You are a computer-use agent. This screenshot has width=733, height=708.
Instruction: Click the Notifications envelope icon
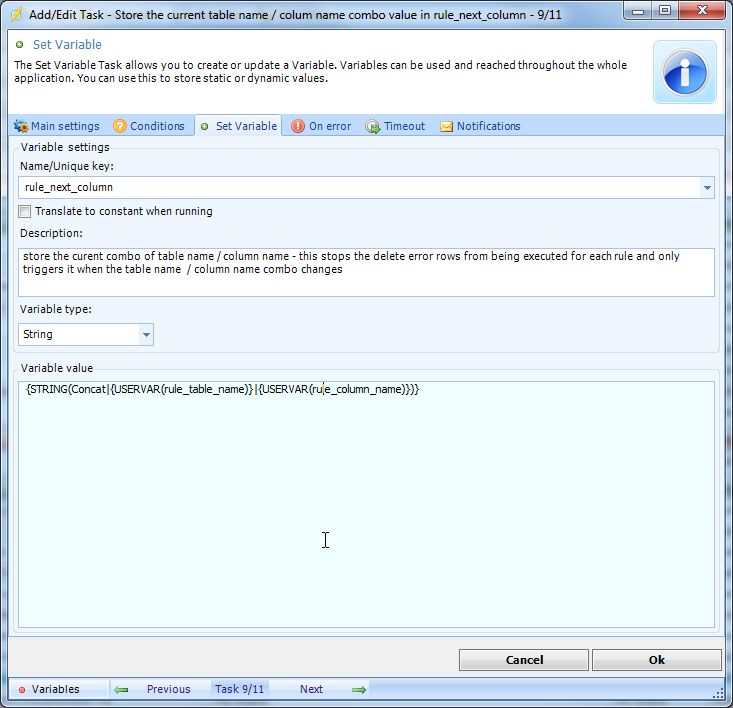pyautogui.click(x=446, y=126)
